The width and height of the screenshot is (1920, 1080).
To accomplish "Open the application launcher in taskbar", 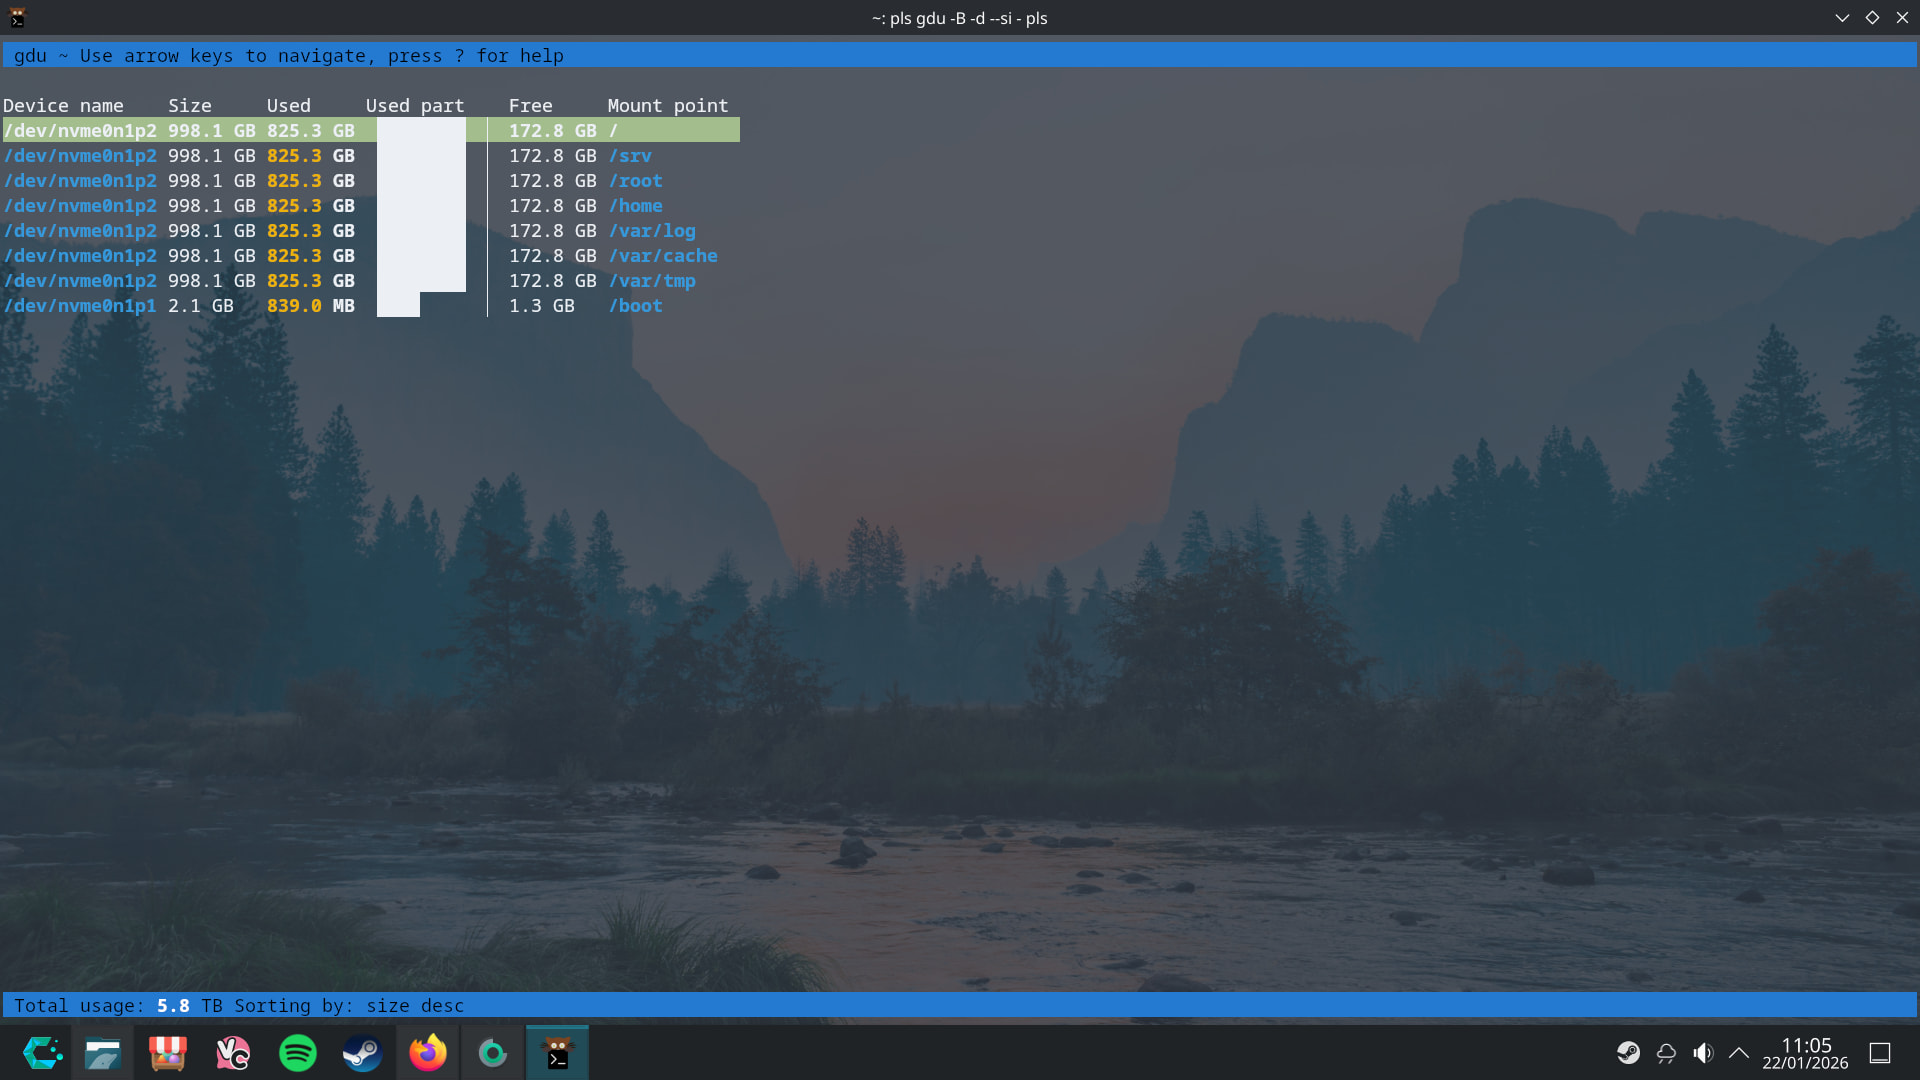I will tap(42, 1053).
